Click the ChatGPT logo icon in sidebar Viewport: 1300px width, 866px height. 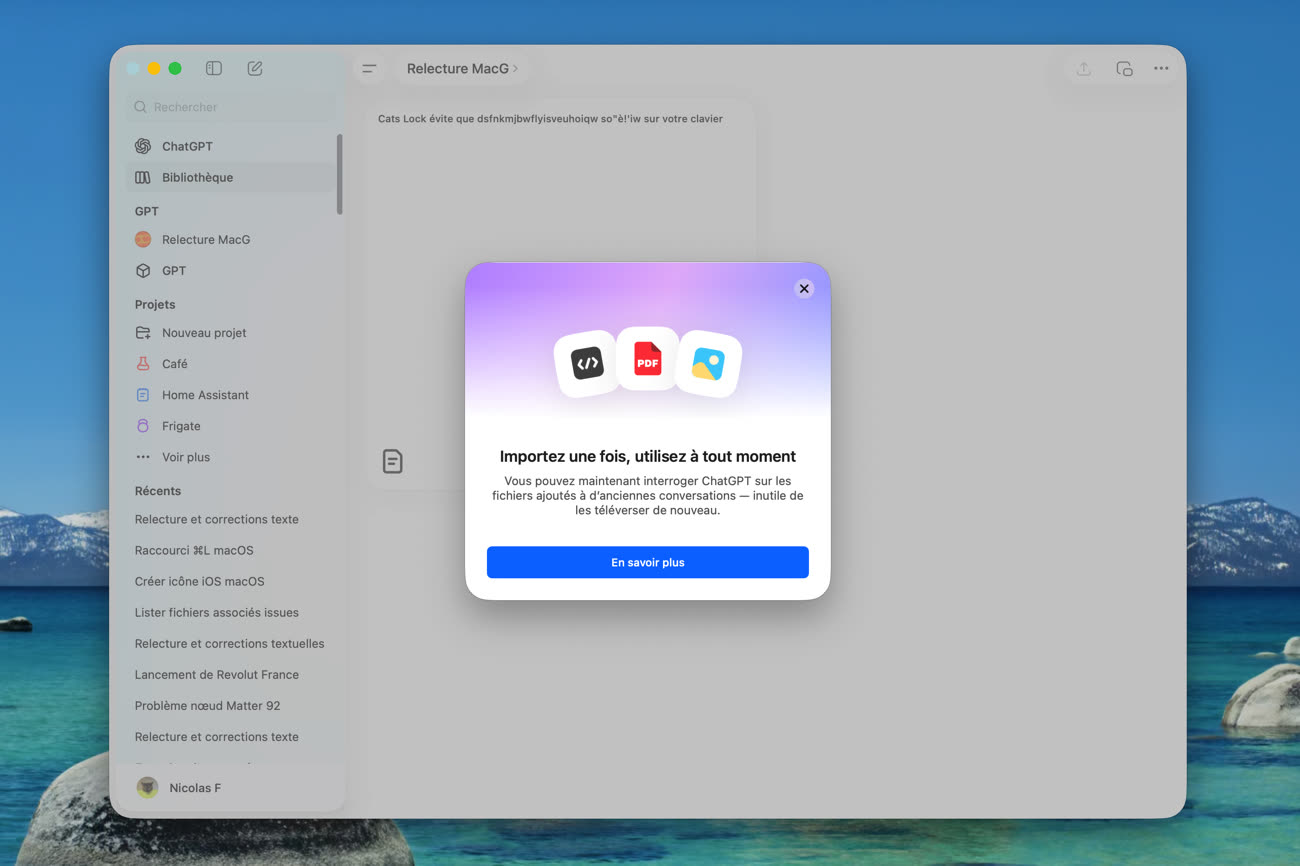tap(143, 146)
